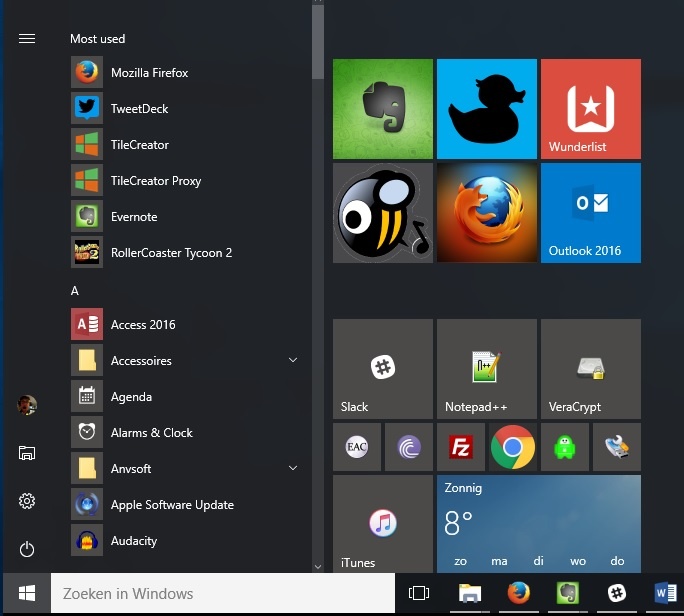Open the VeraCrypt tile

tap(591, 369)
